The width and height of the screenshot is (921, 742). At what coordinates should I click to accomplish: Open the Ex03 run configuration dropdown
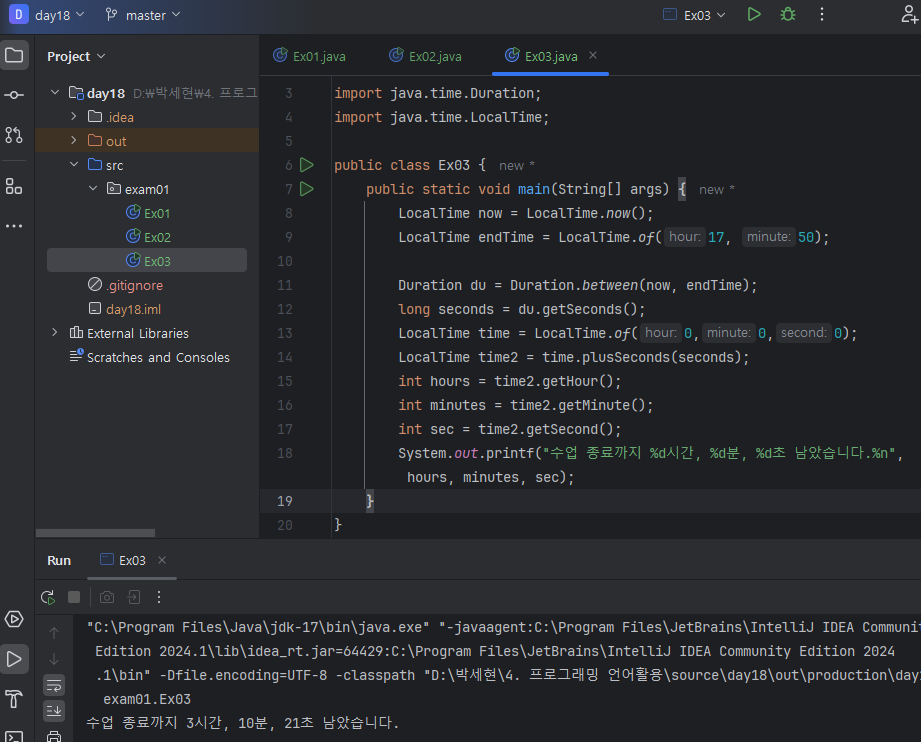(x=695, y=15)
